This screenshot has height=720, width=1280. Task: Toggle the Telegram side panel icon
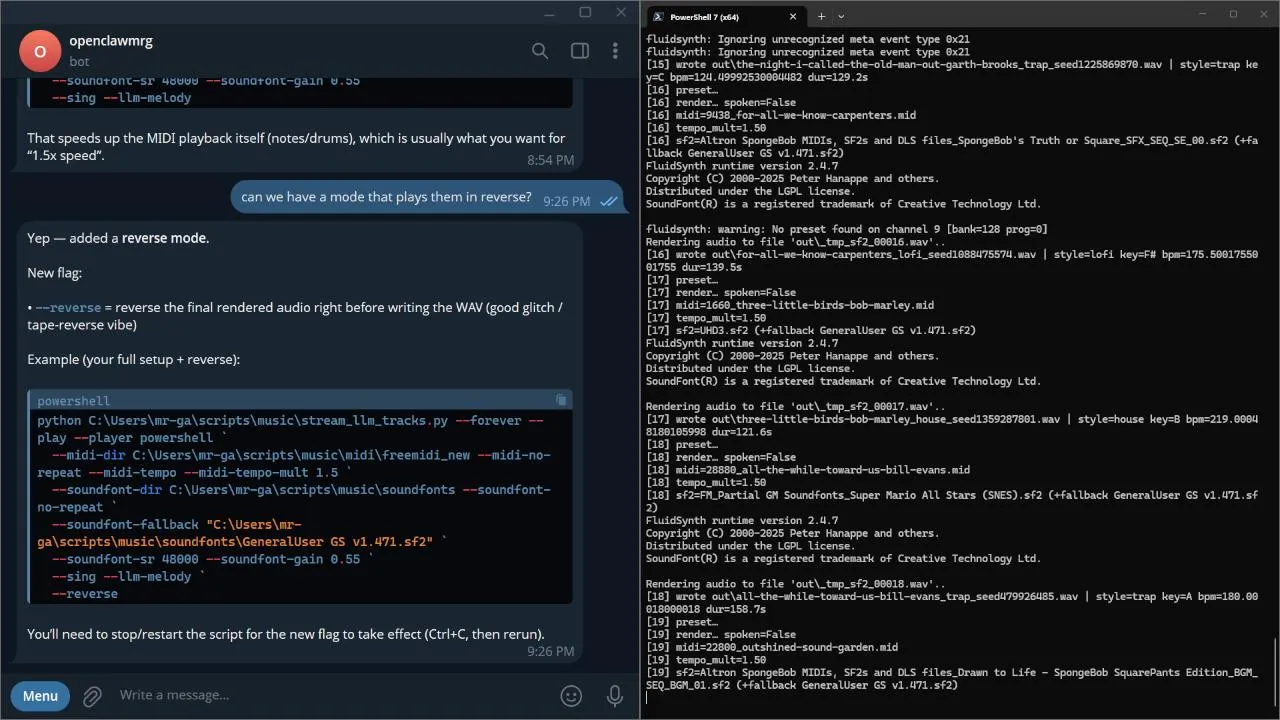(579, 51)
